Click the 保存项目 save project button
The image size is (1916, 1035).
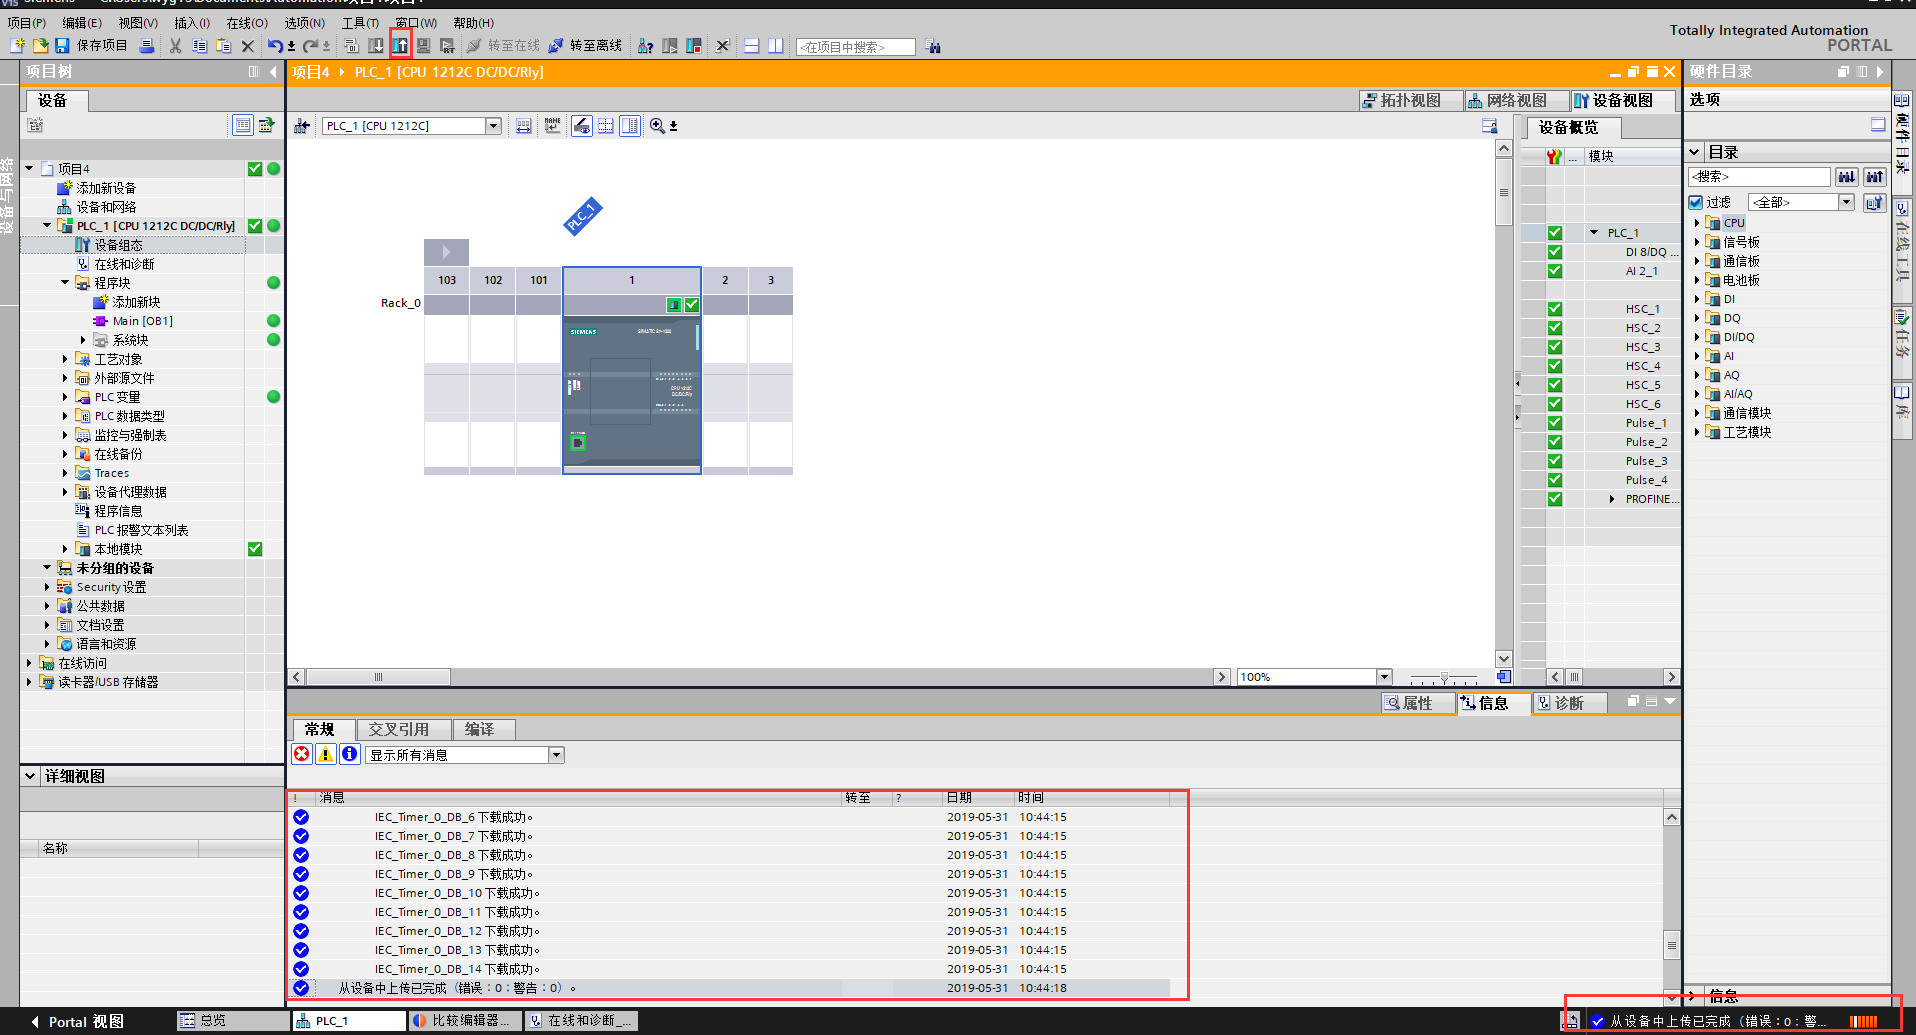[91, 46]
